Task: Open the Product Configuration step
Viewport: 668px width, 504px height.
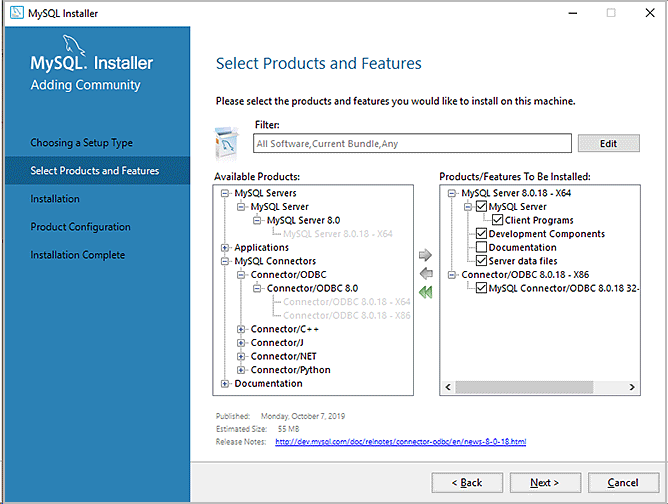Action: point(81,227)
